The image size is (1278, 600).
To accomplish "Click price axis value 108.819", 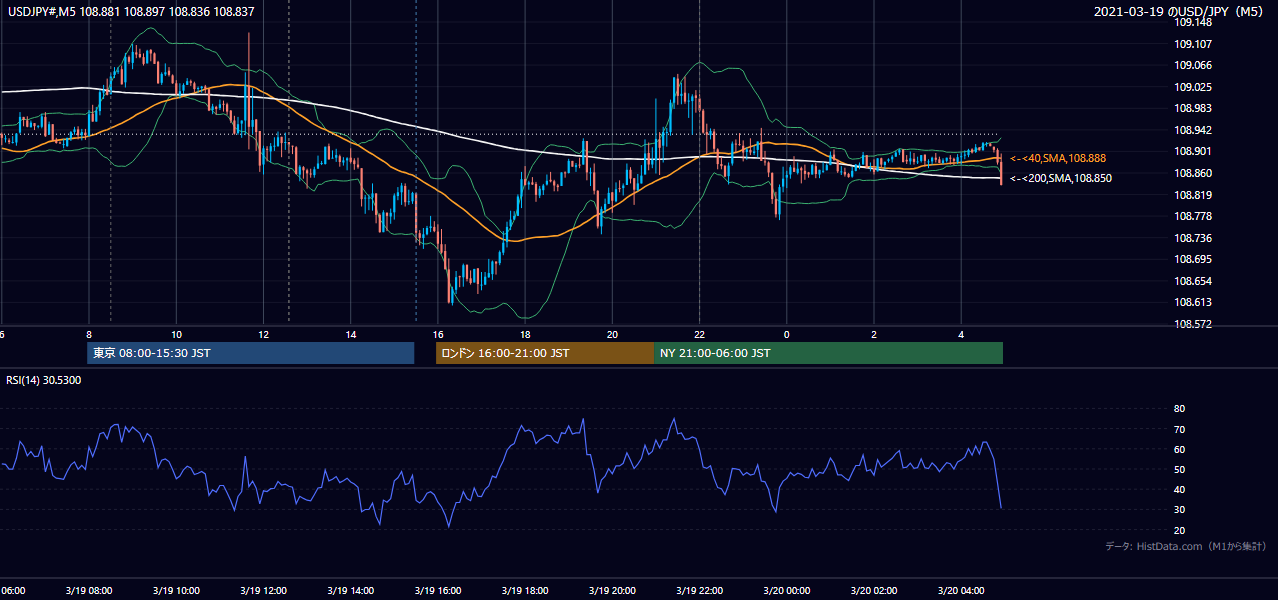I will point(1193,195).
